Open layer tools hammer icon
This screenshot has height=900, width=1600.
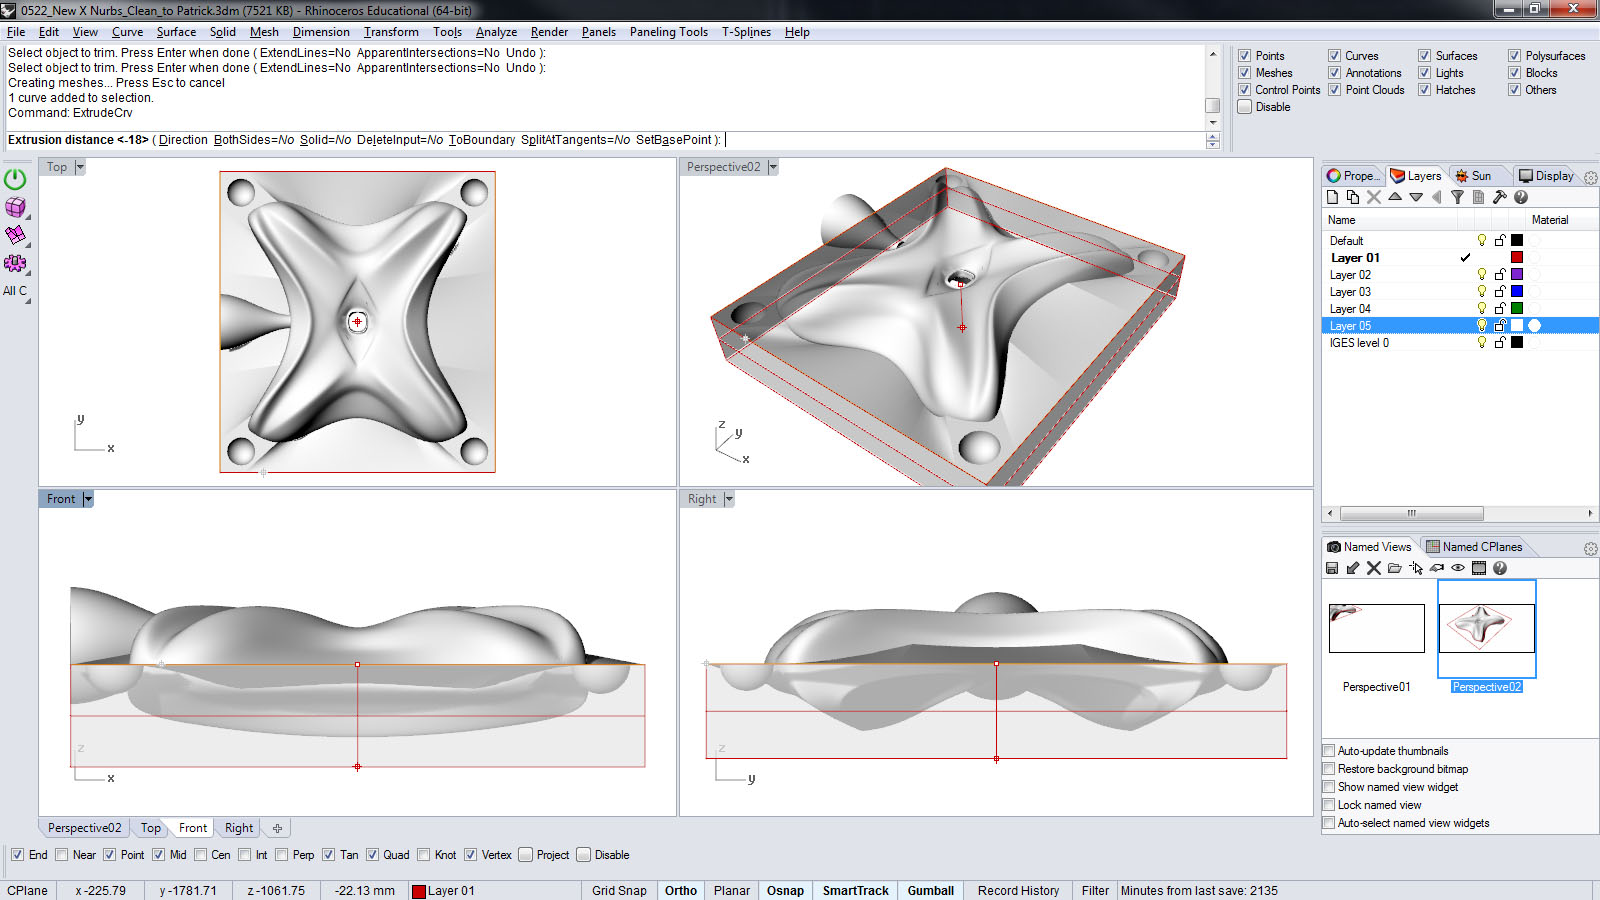click(1500, 197)
